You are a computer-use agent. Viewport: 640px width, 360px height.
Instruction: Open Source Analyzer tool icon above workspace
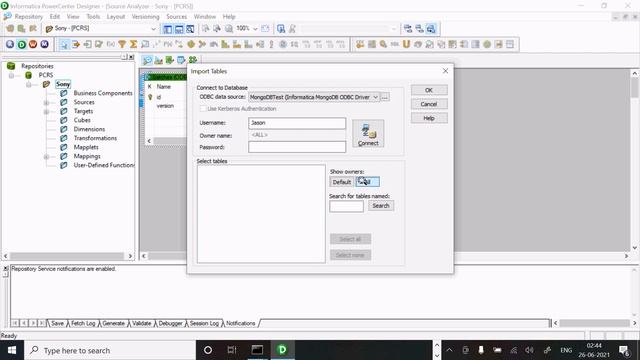click(x=147, y=60)
